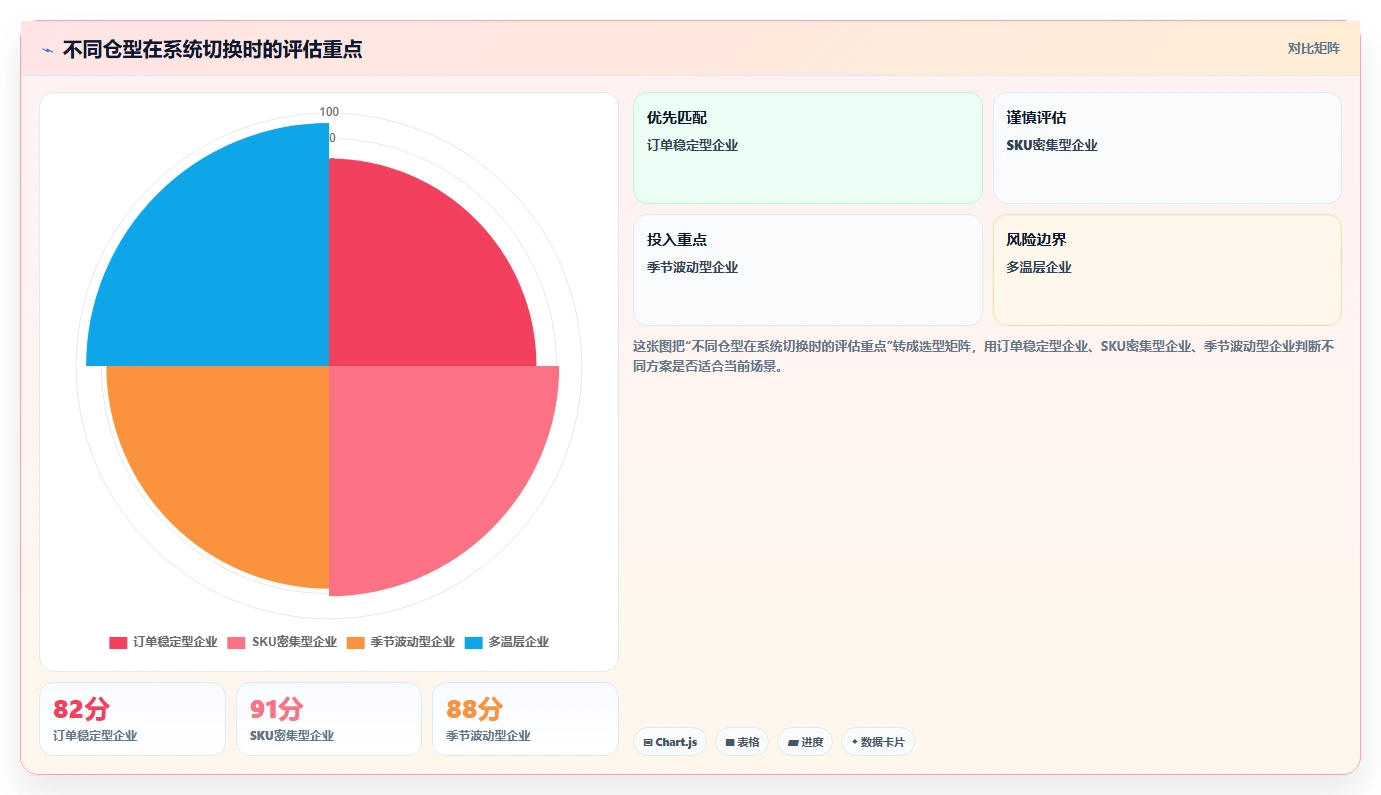Click the 100 axis tick label
Viewport: 1381px width, 795px height.
pos(329,112)
